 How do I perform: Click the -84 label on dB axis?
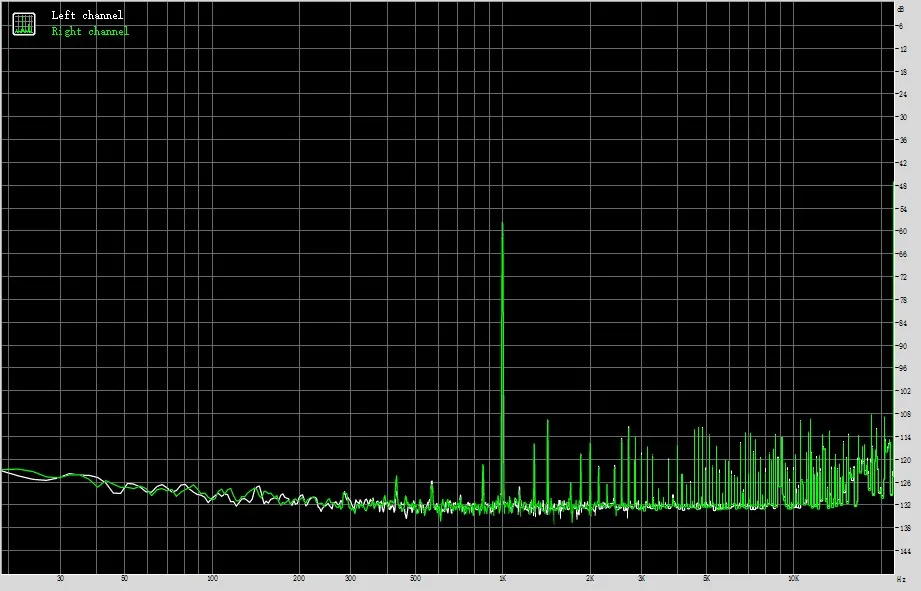click(x=902, y=323)
